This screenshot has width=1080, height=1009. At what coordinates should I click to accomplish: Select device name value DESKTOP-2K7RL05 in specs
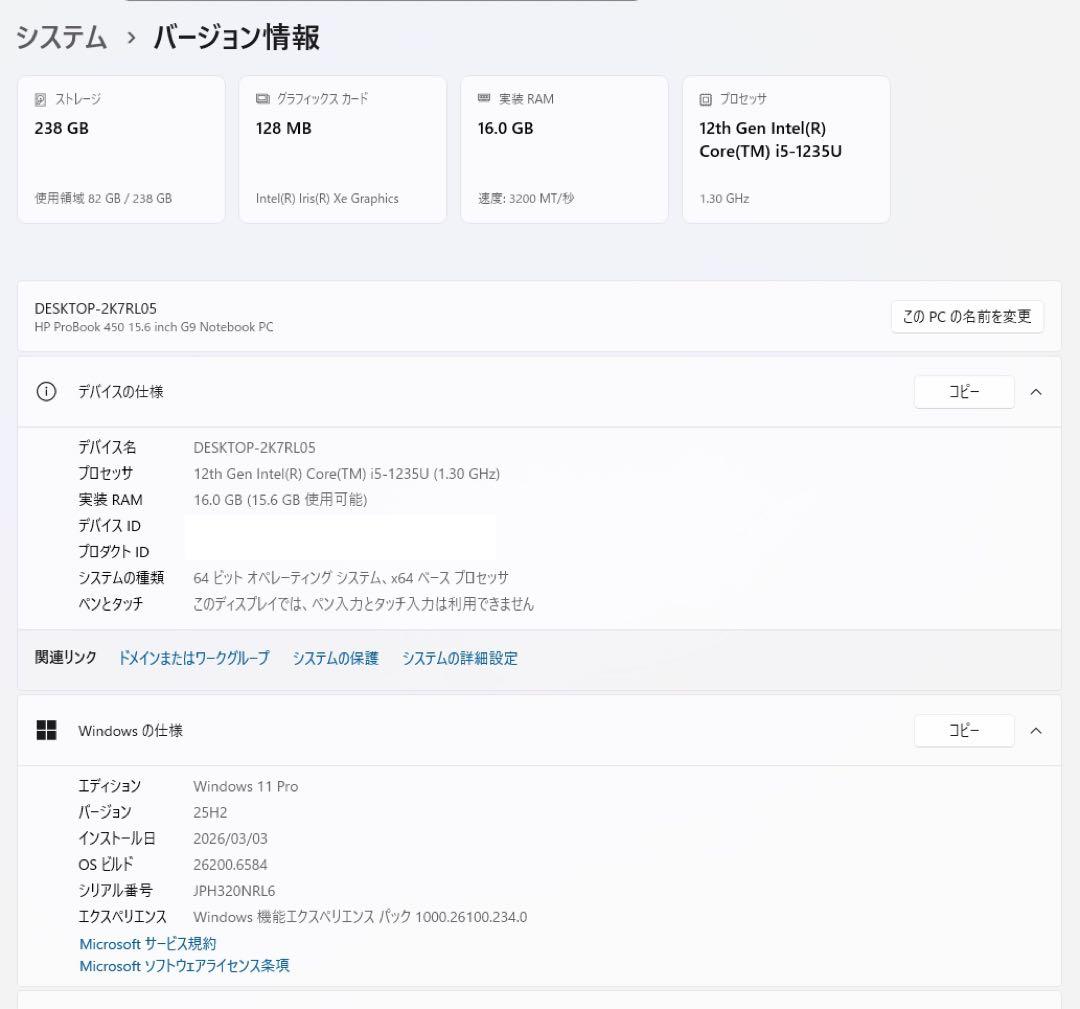click(254, 448)
